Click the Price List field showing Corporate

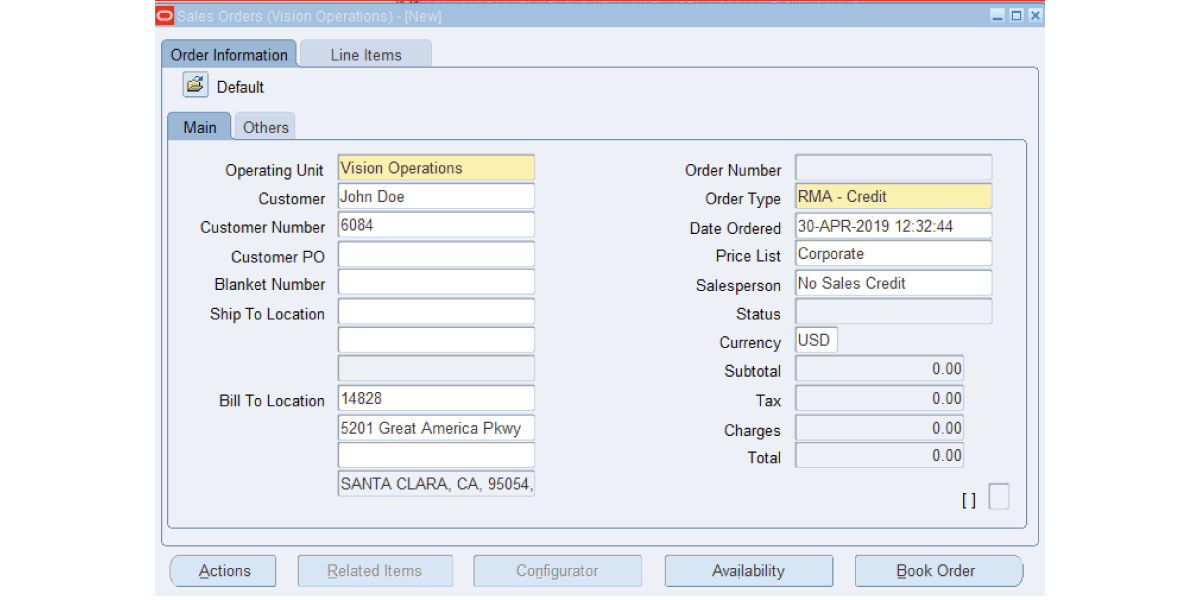893,254
